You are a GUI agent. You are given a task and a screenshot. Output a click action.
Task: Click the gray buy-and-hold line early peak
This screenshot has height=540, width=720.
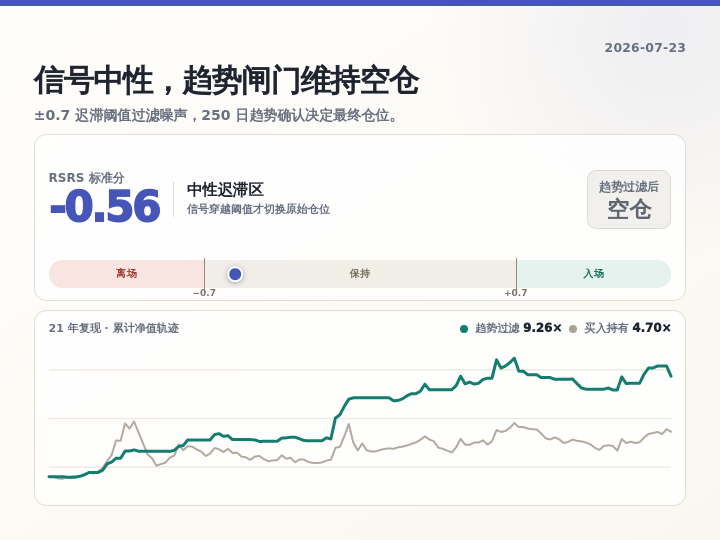pos(133,422)
